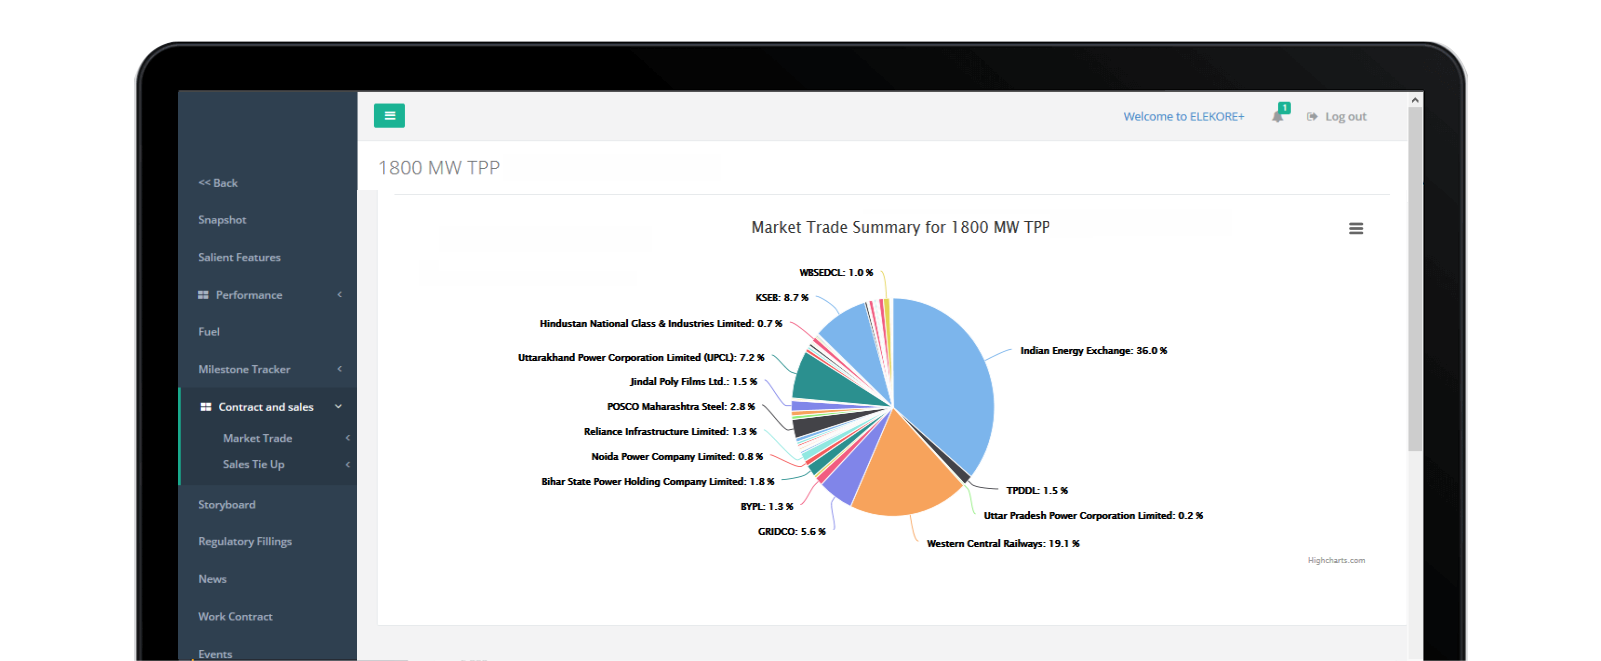Open Regulatory Fillings section

click(x=245, y=542)
